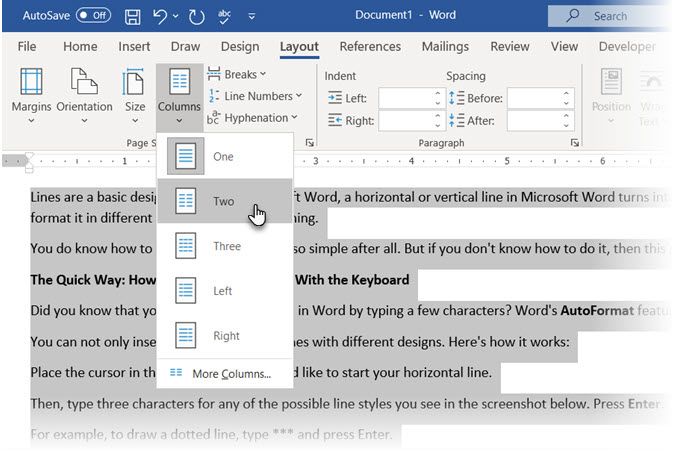Open the Margins tool
This screenshot has width=675, height=453.
pyautogui.click(x=31, y=95)
